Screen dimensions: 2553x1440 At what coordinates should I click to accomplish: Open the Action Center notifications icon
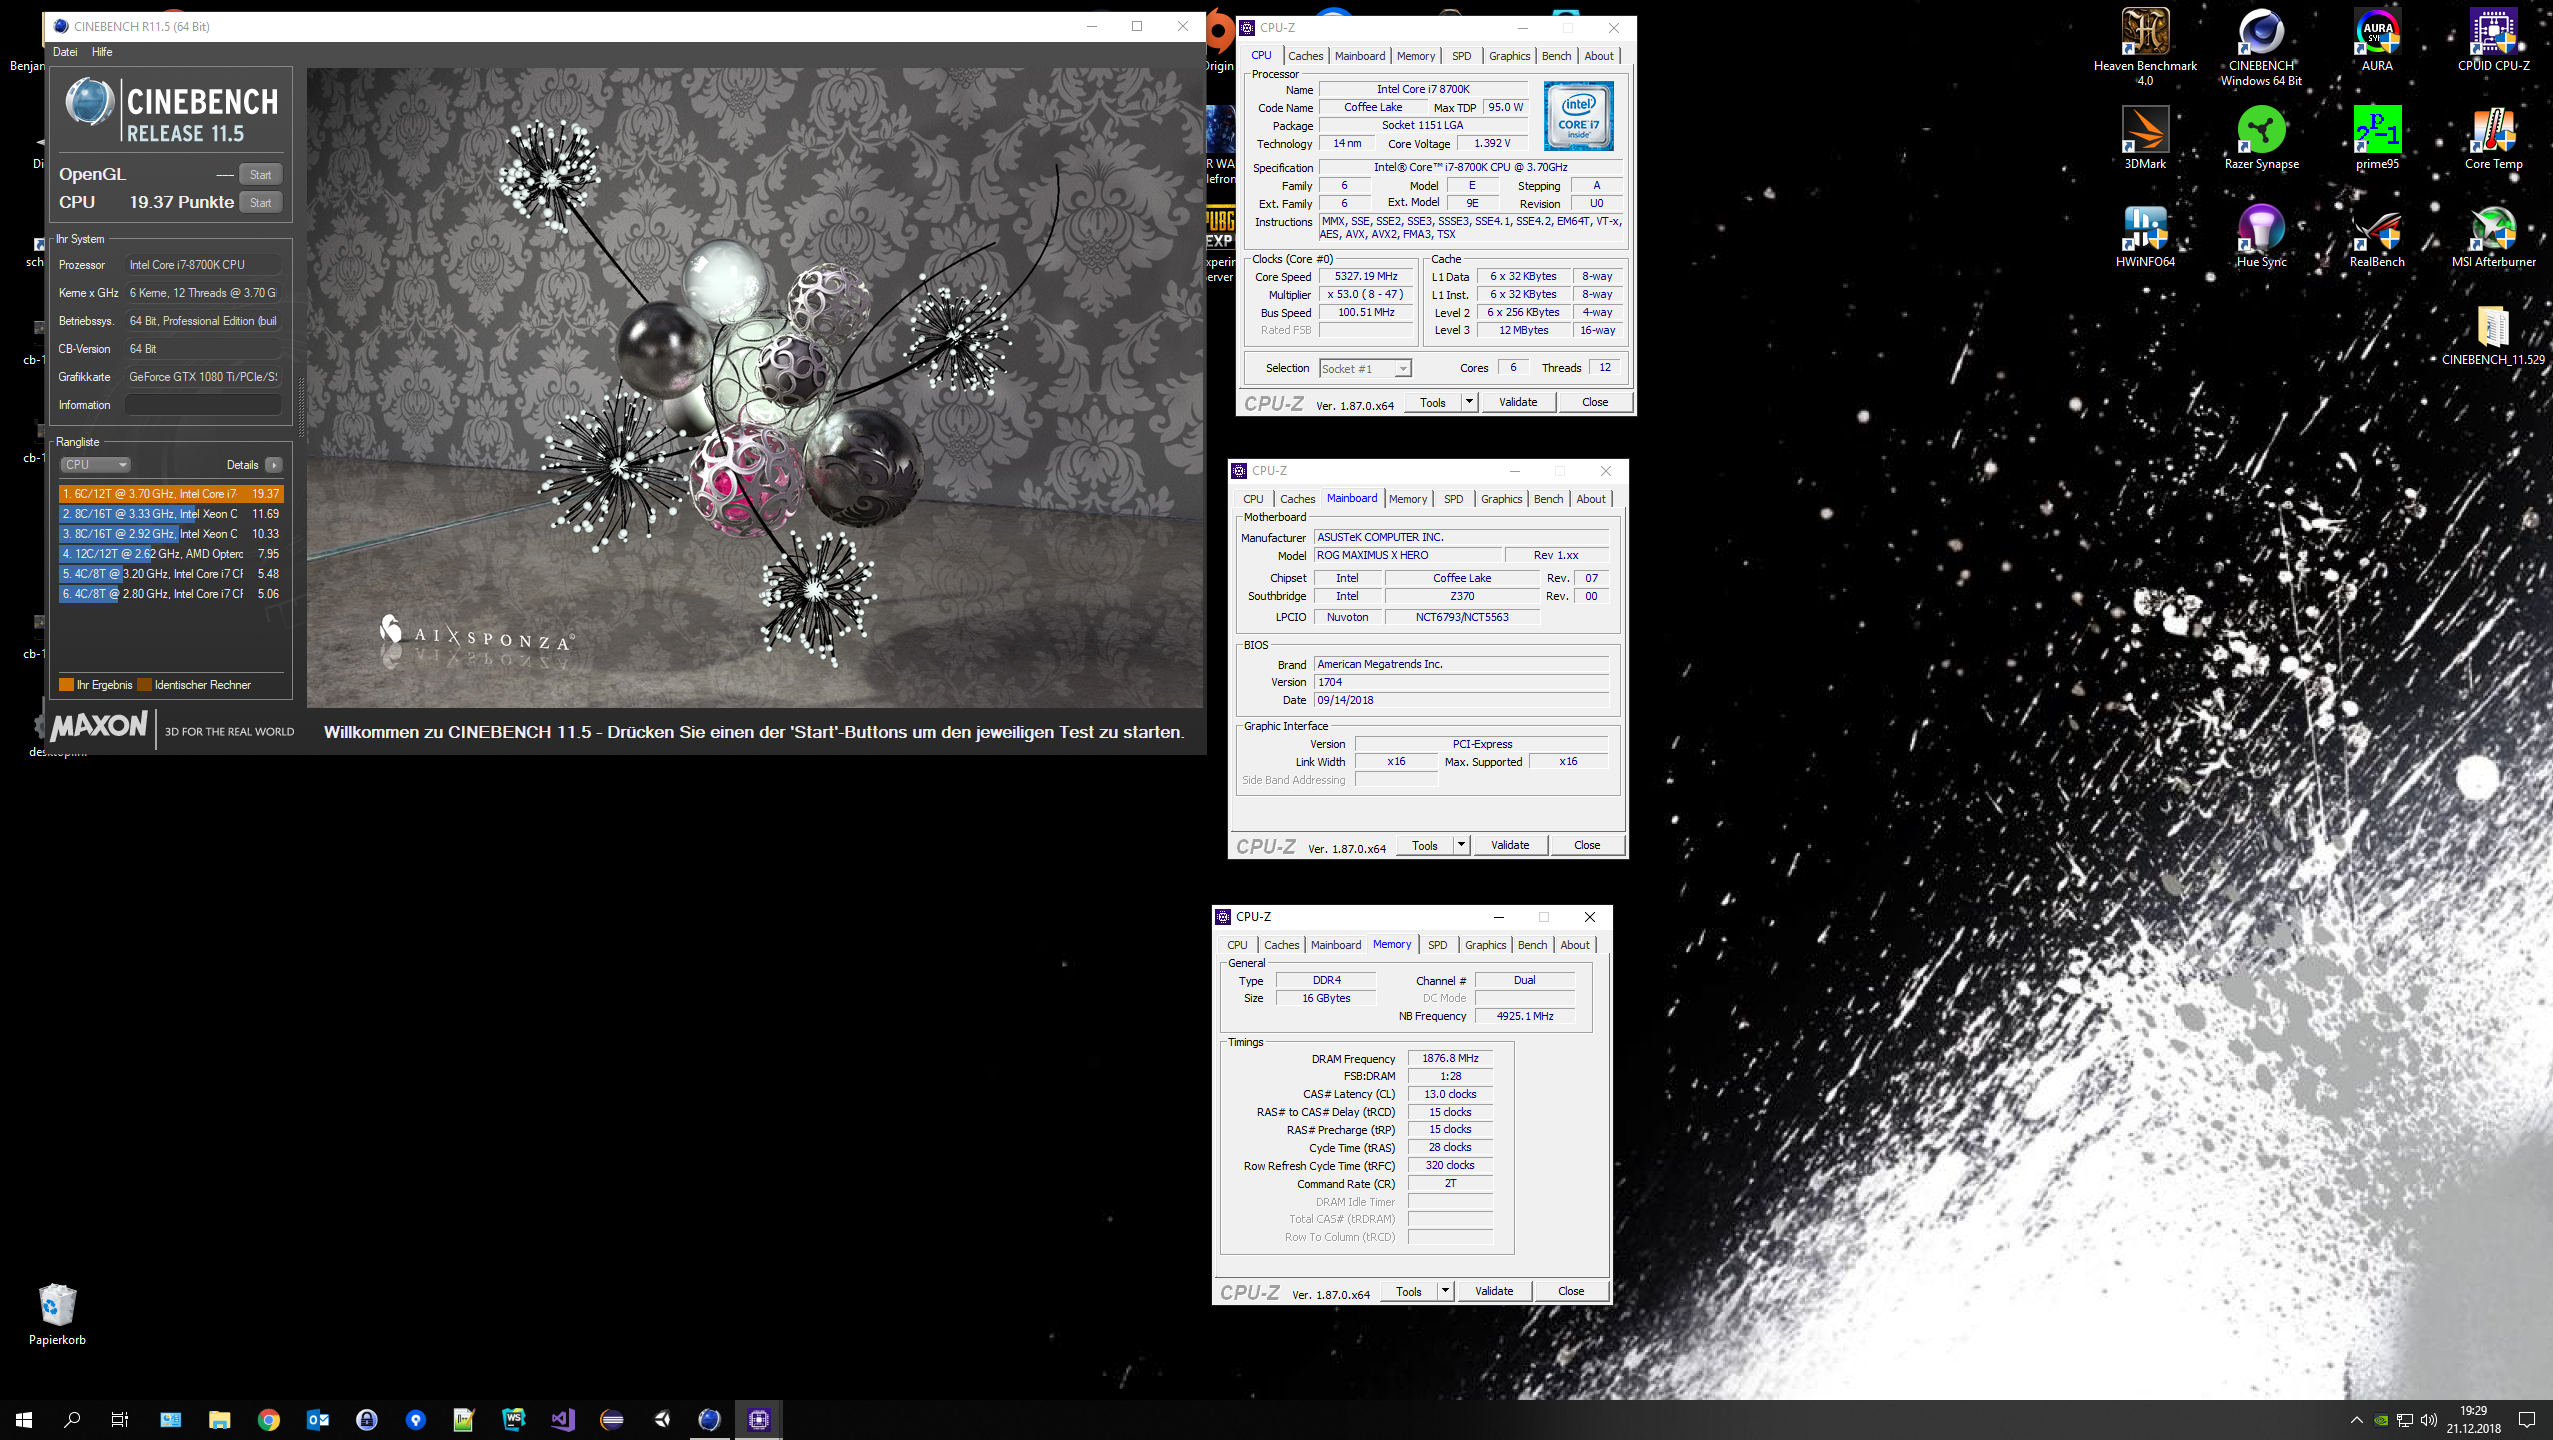point(2527,1419)
